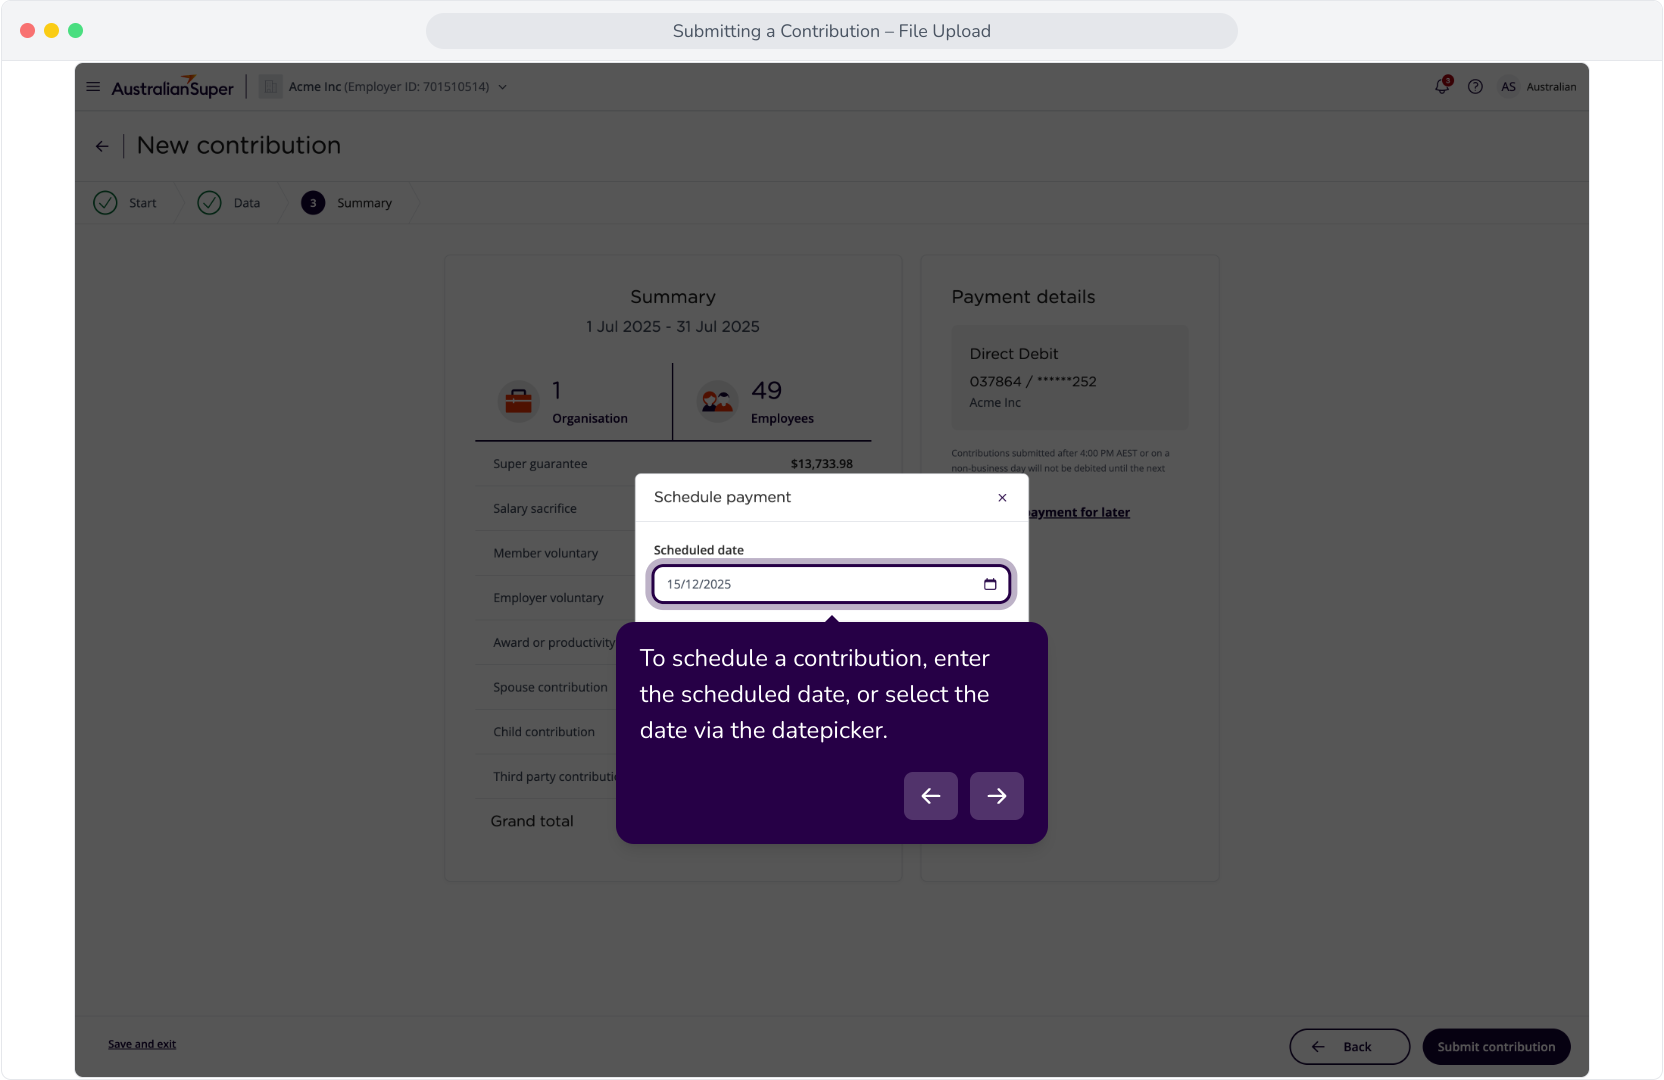
Task: Advance to next tutorial step arrow
Action: tap(997, 796)
